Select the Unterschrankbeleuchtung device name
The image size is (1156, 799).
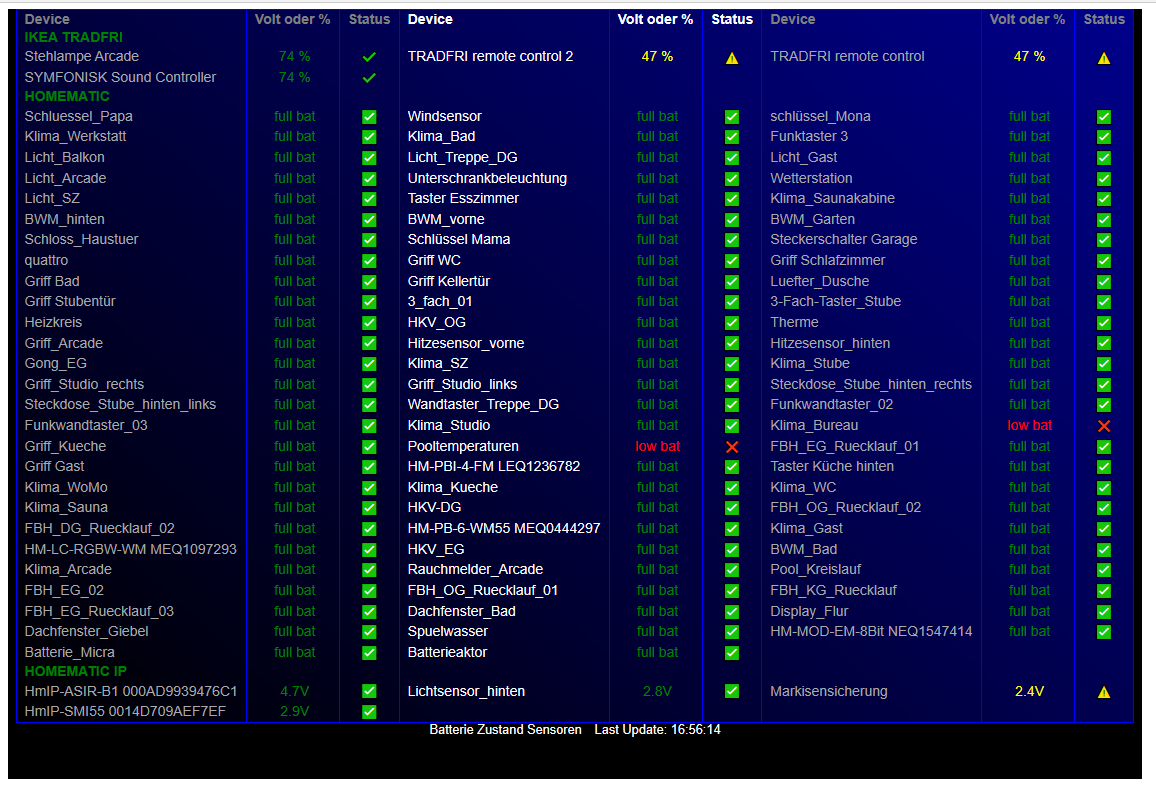pos(487,178)
